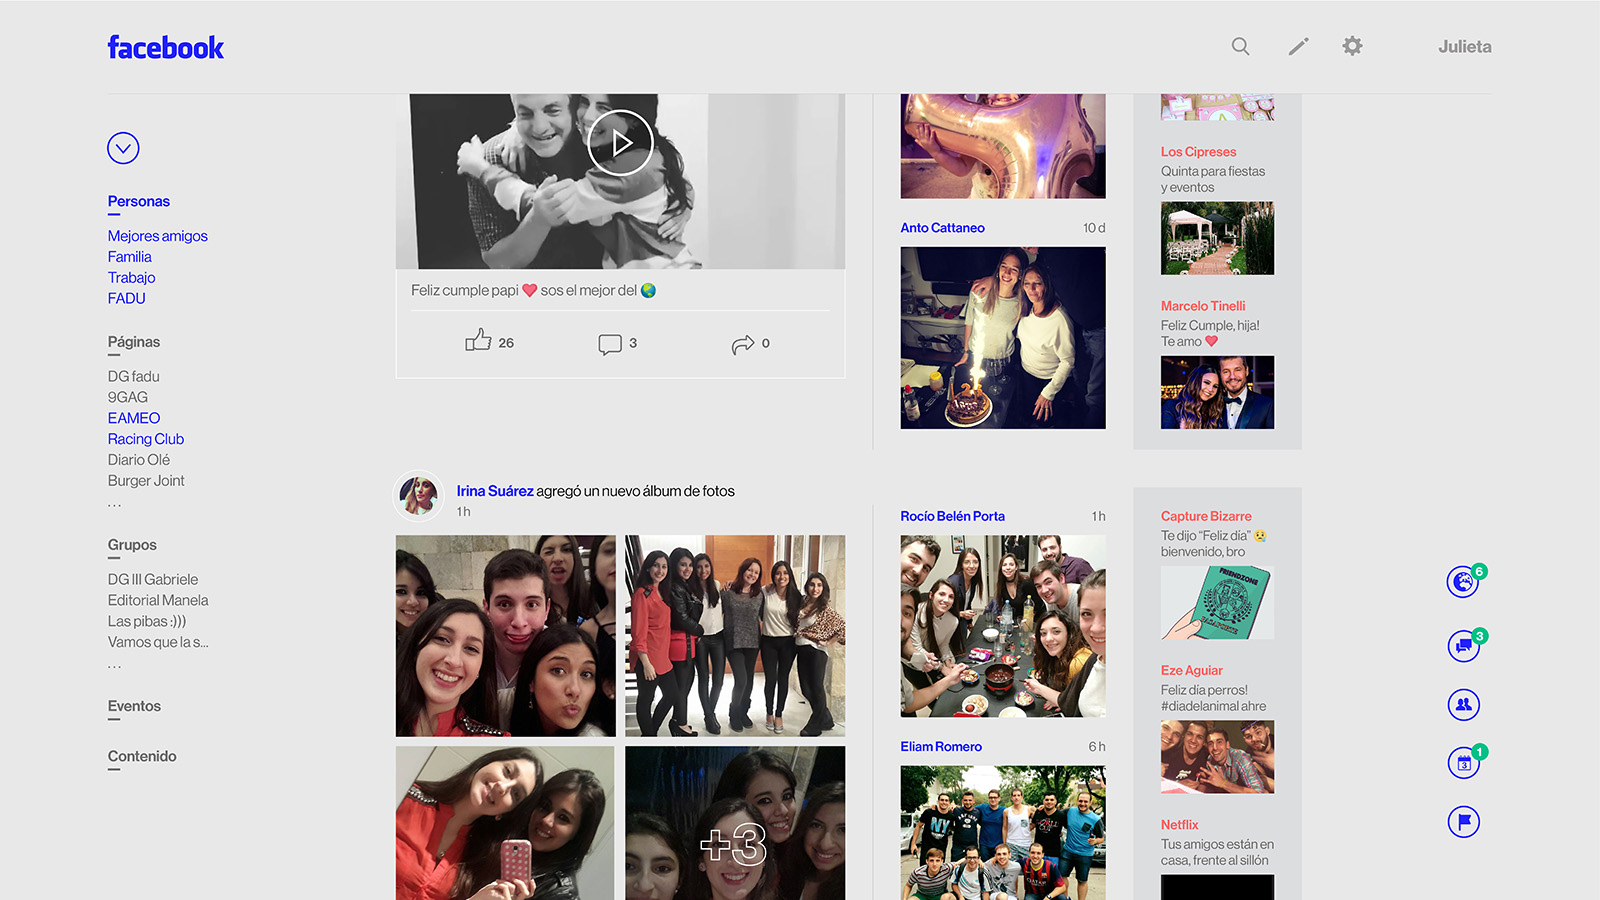Screen dimensions: 1600x900
Task: Click the friends people icon
Action: pyautogui.click(x=1463, y=704)
